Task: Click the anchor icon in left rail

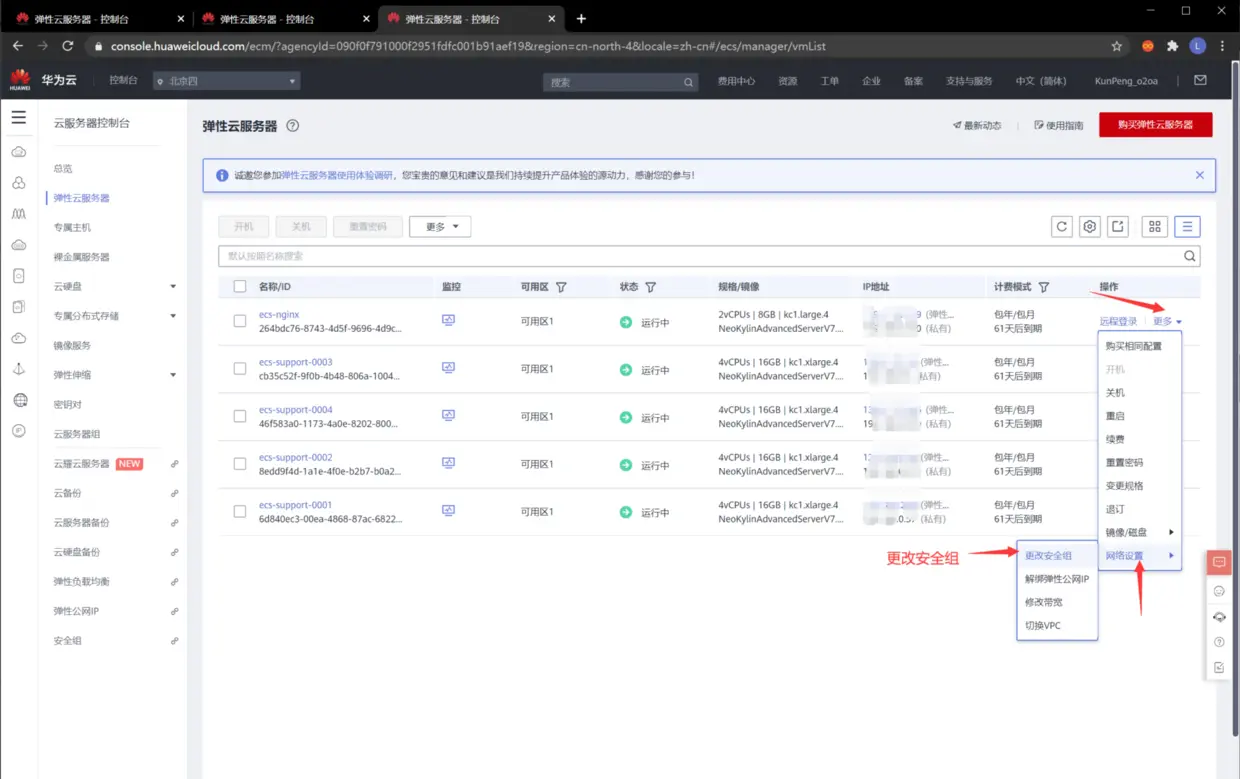Action: (x=19, y=369)
